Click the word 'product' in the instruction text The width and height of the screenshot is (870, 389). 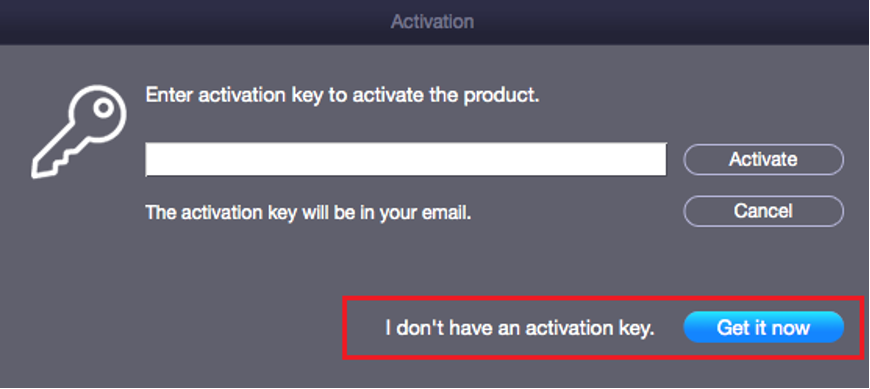click(x=501, y=96)
